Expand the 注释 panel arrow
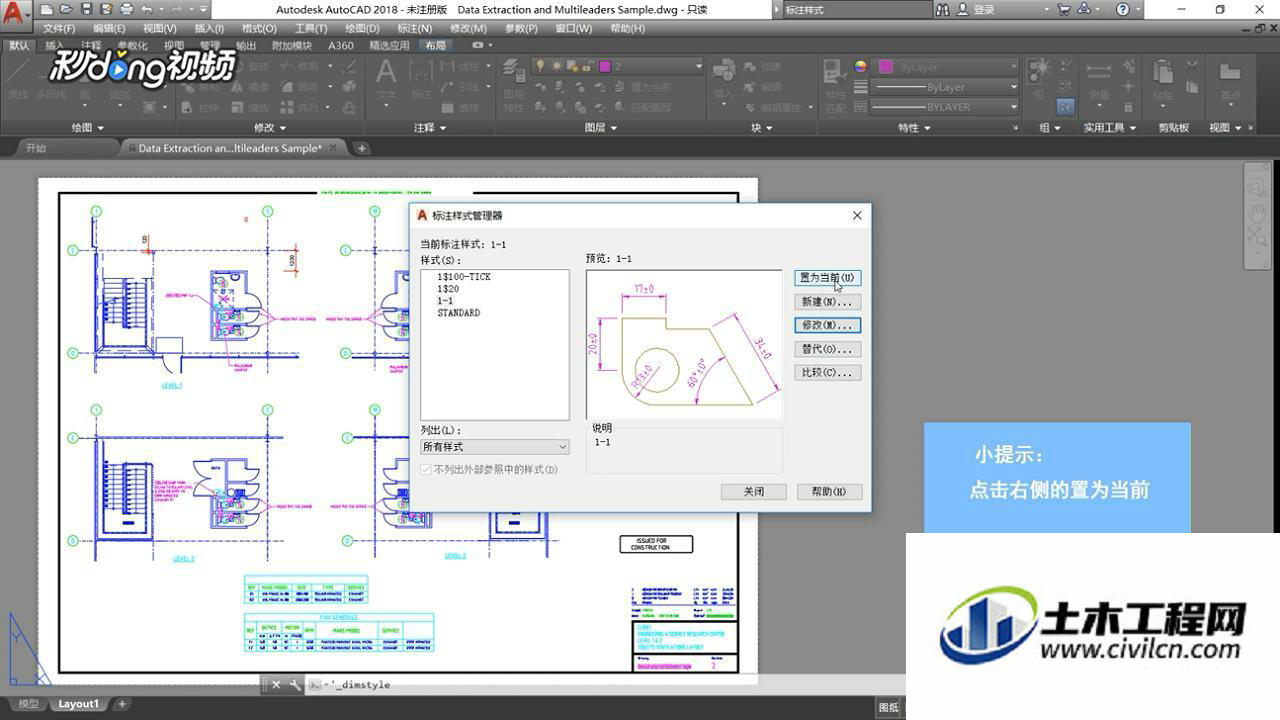Viewport: 1280px width, 720px height. pyautogui.click(x=442, y=128)
